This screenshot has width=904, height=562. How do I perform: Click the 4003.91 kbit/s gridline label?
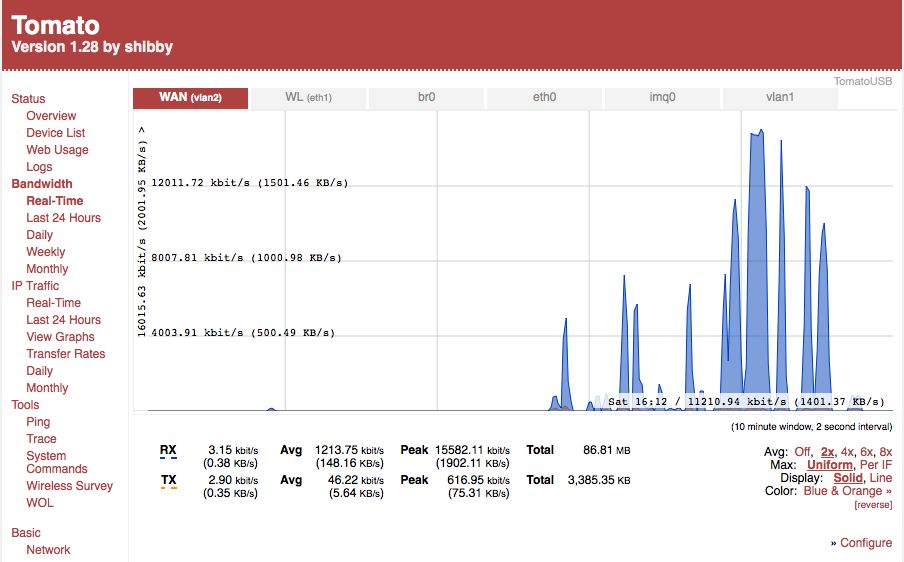243,333
